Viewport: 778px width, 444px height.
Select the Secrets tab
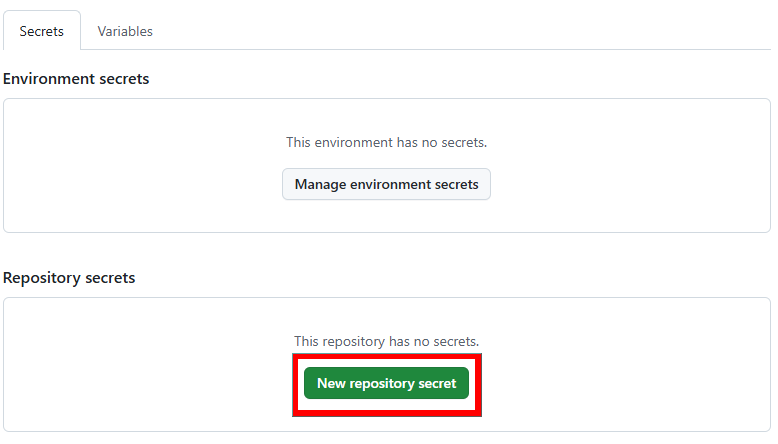[x=41, y=31]
